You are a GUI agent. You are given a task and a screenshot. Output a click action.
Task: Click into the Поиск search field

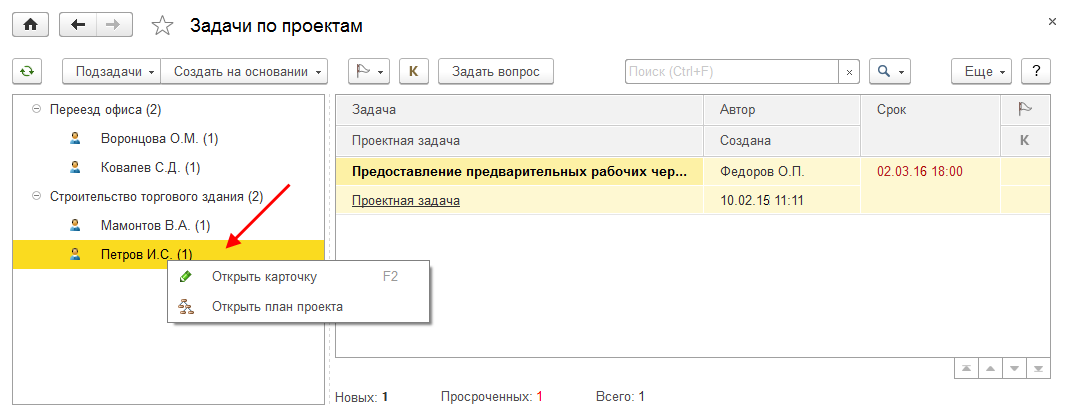pyautogui.click(x=731, y=72)
